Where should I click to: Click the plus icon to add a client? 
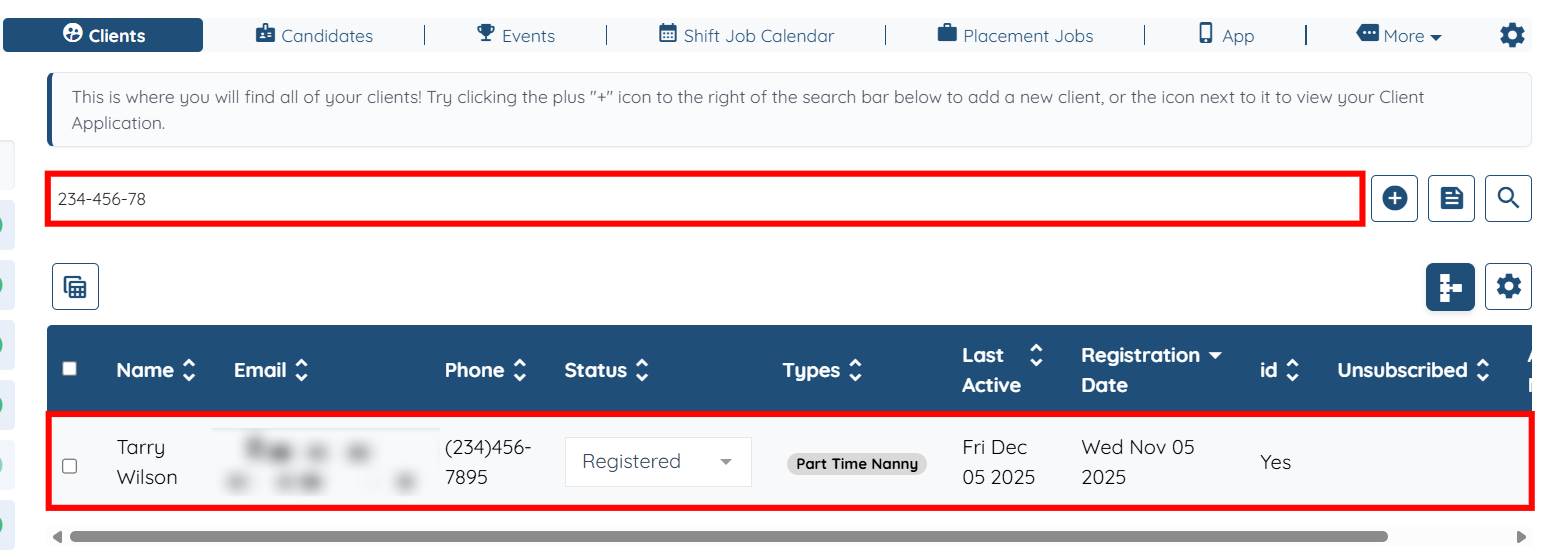1394,199
